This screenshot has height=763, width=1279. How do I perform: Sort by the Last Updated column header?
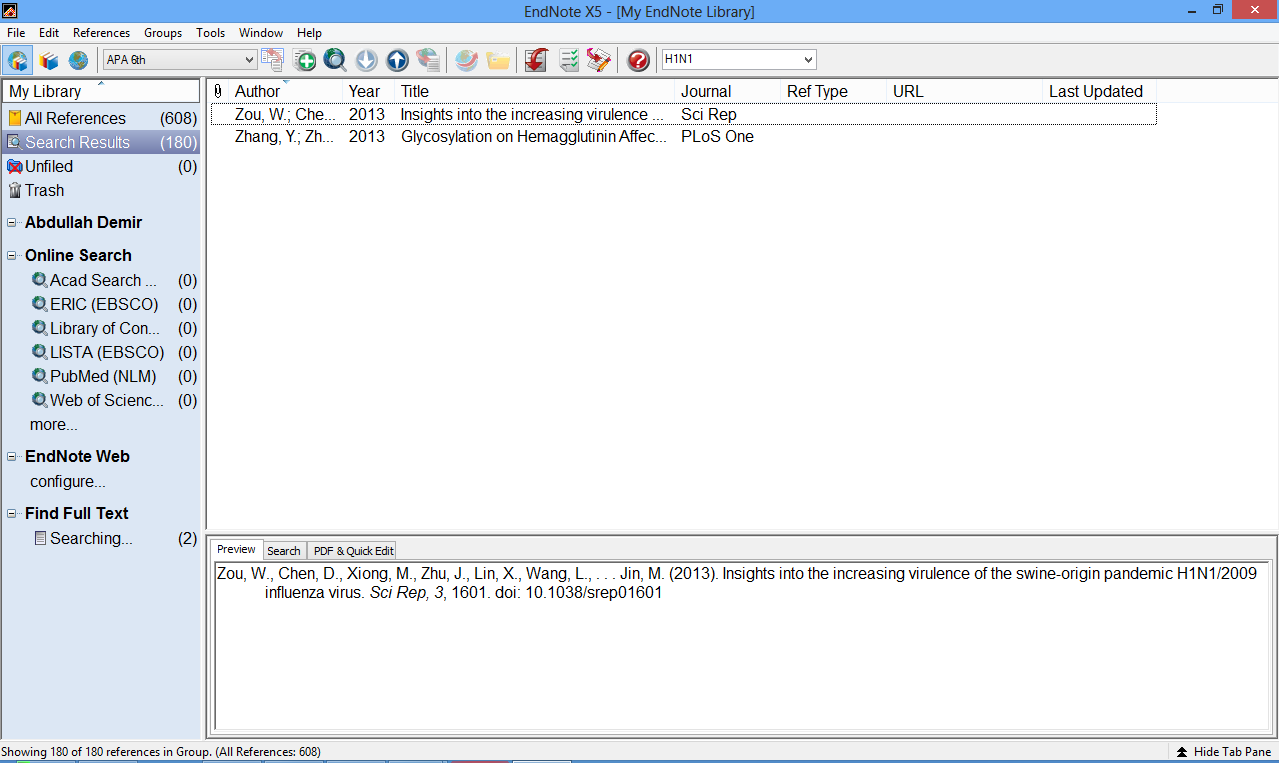click(1099, 91)
